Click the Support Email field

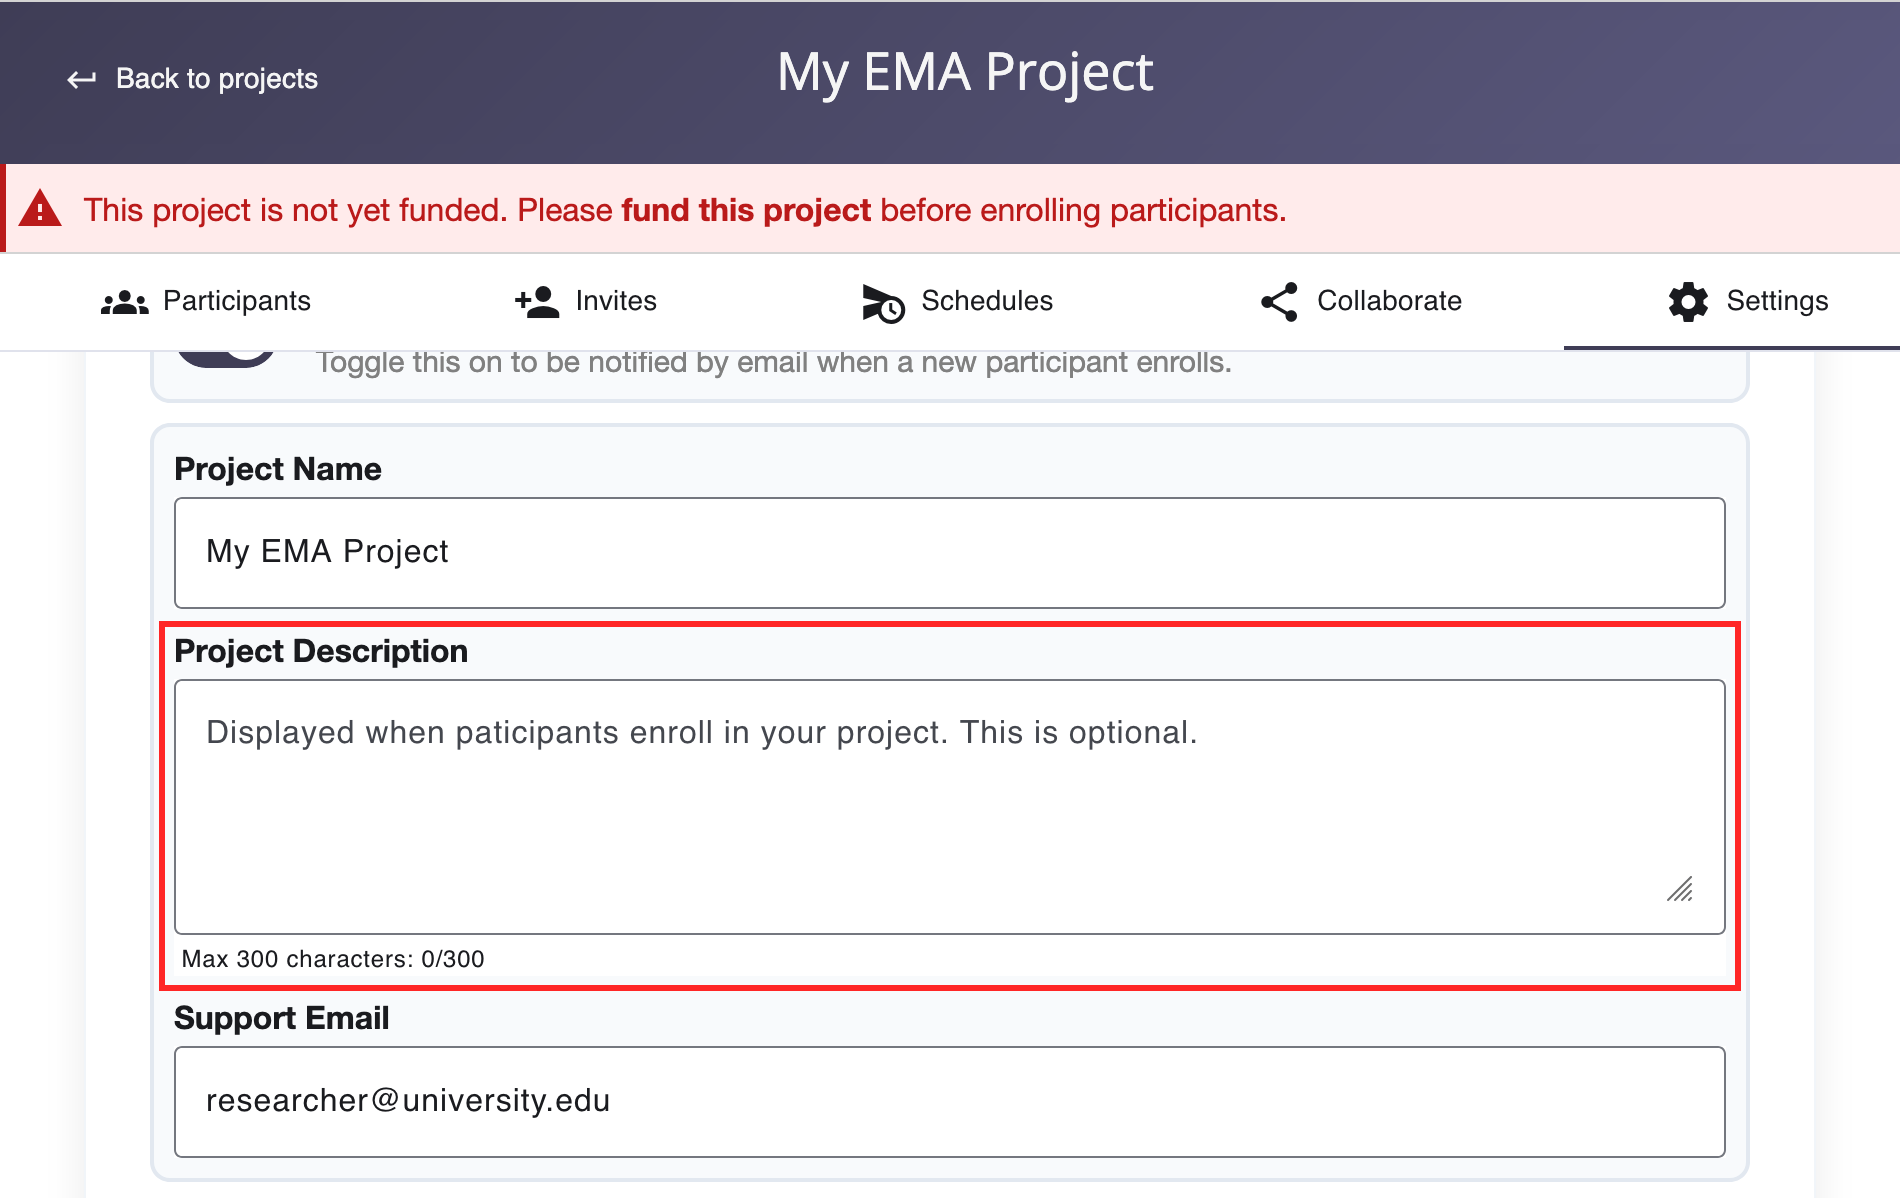click(950, 1101)
